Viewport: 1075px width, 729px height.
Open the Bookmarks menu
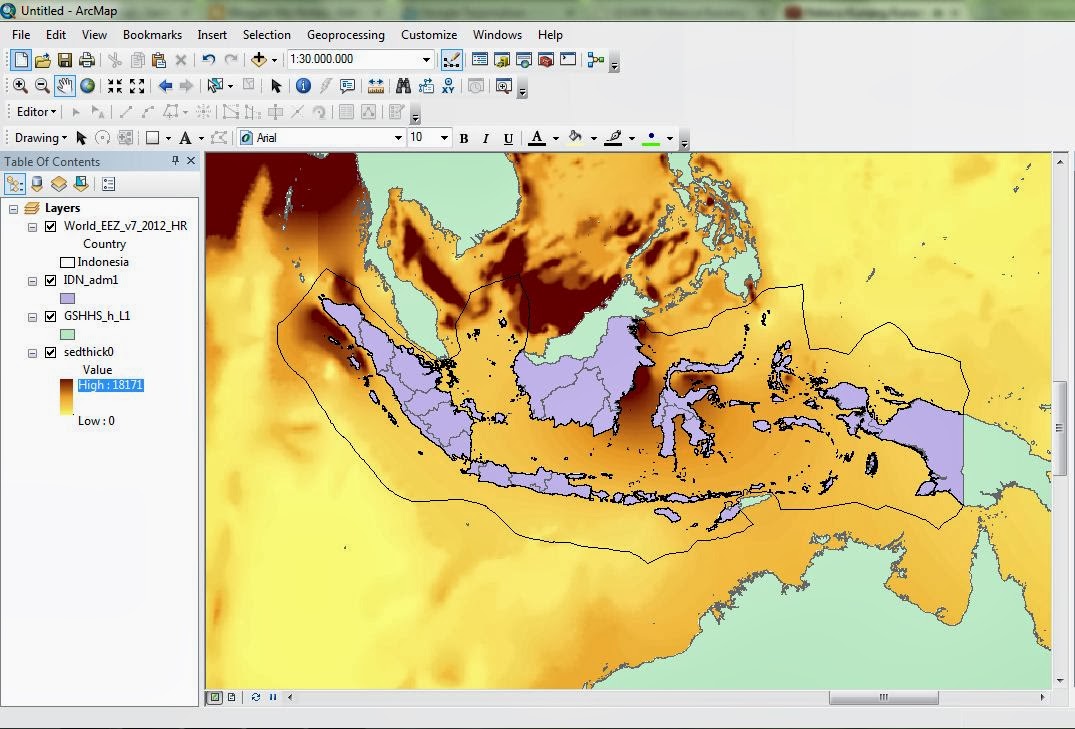(152, 34)
